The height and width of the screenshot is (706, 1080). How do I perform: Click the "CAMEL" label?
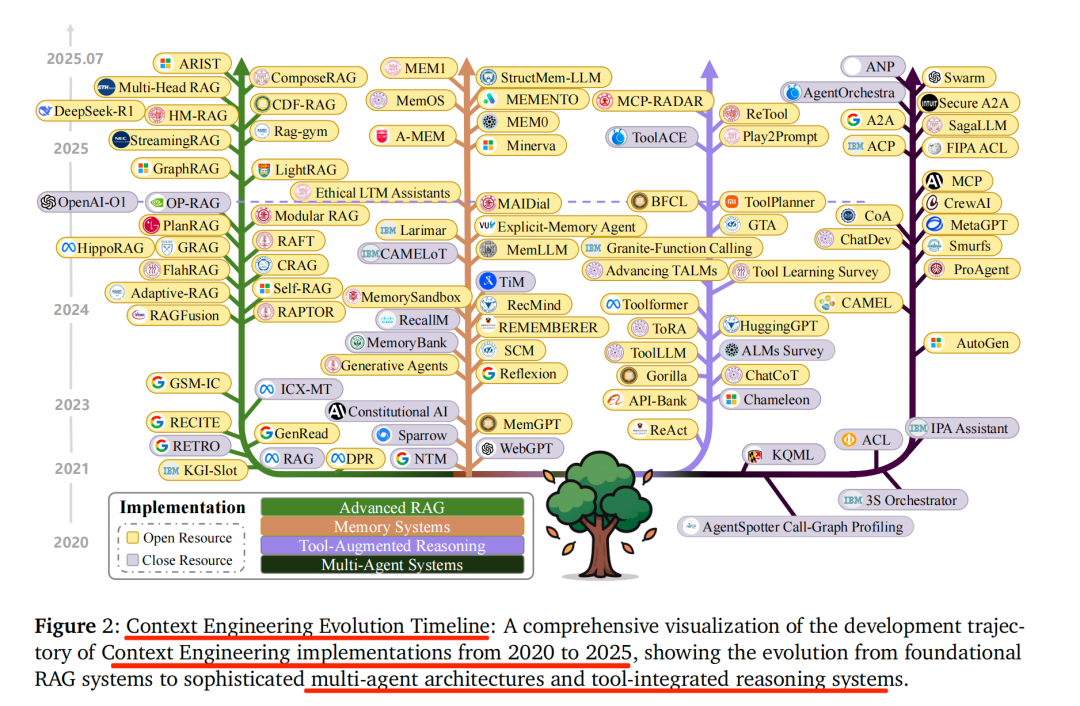pyautogui.click(x=858, y=302)
